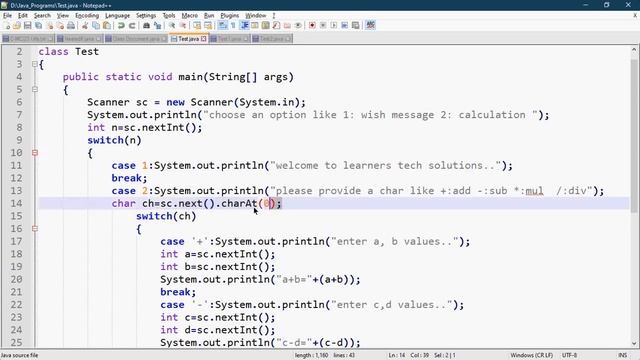Save the file using Save icon

[27, 25]
